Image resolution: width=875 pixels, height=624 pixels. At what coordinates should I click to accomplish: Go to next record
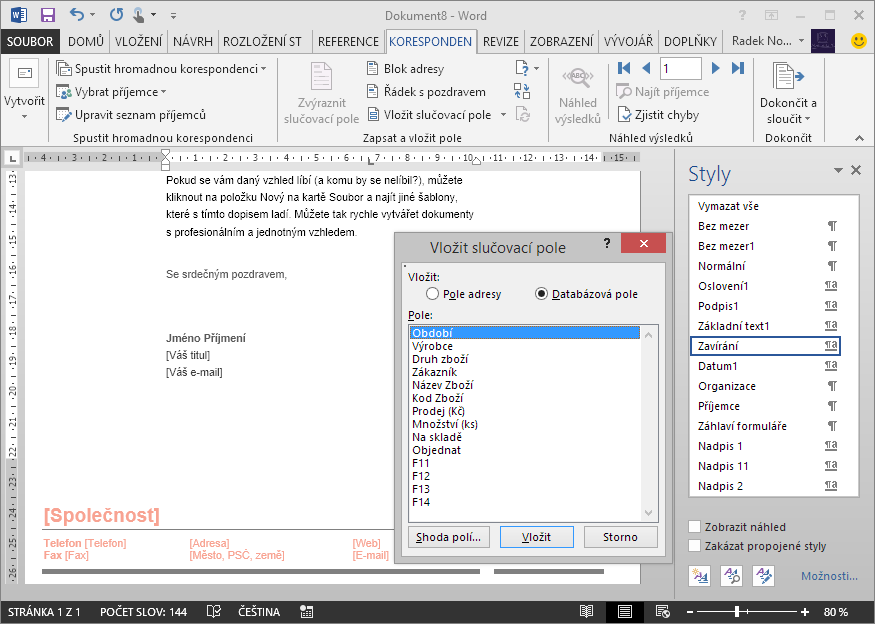(x=715, y=68)
